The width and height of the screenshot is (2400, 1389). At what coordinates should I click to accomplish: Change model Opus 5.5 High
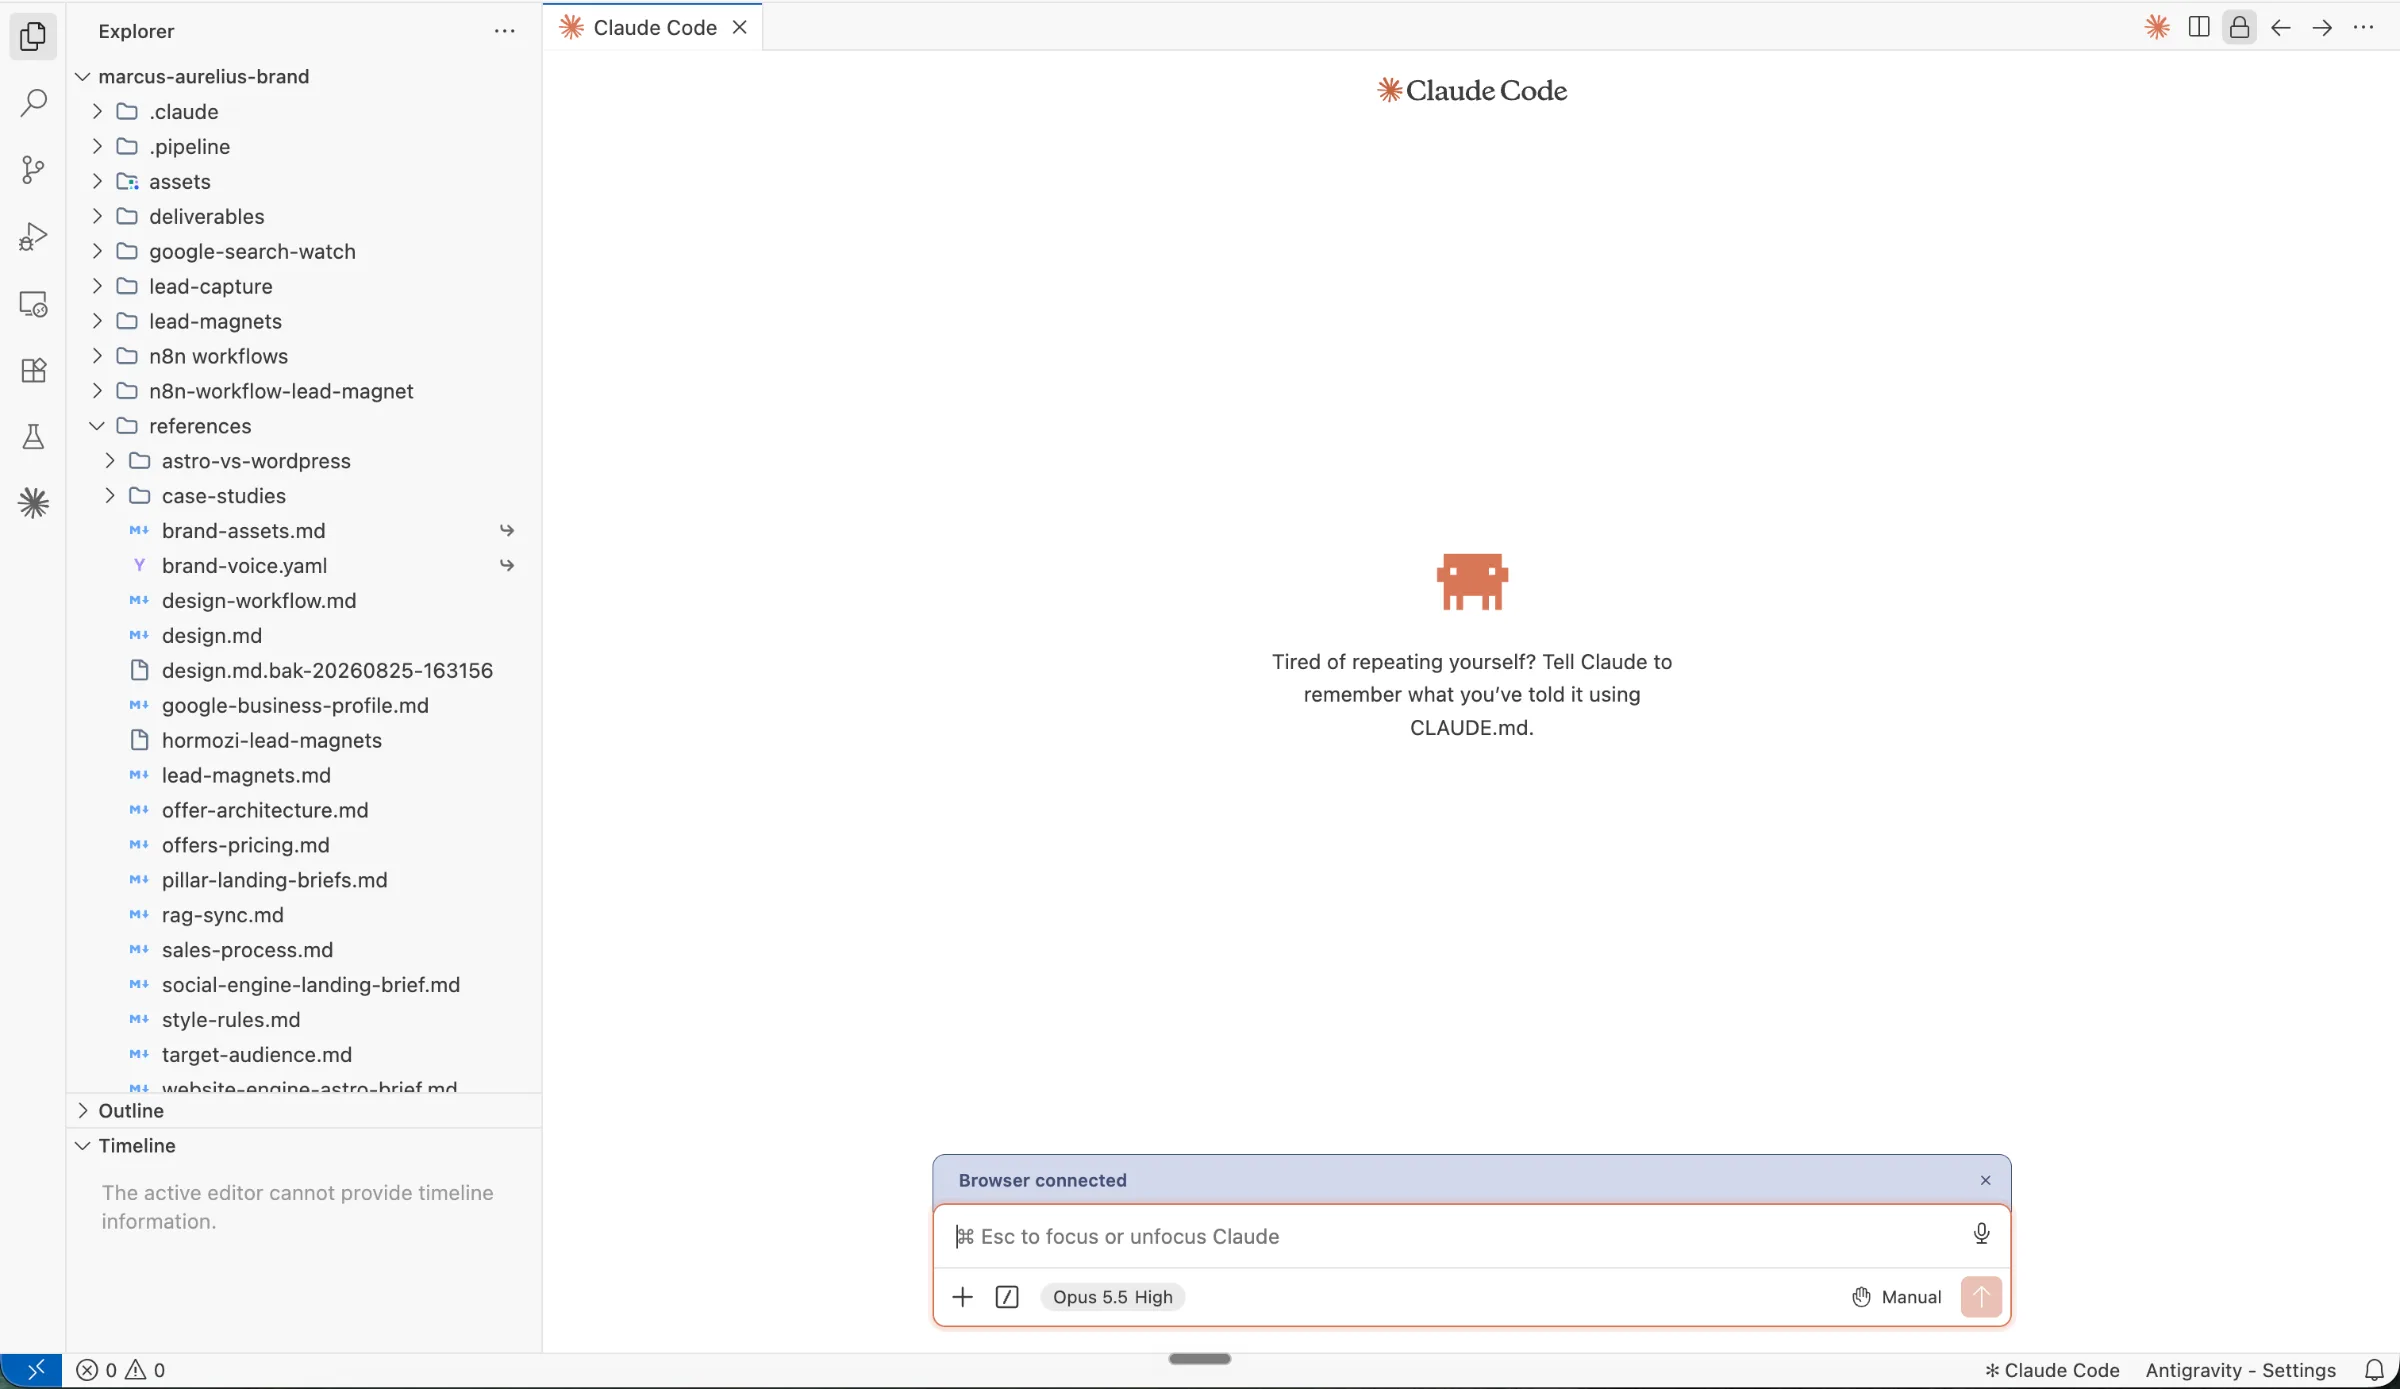1113,1297
